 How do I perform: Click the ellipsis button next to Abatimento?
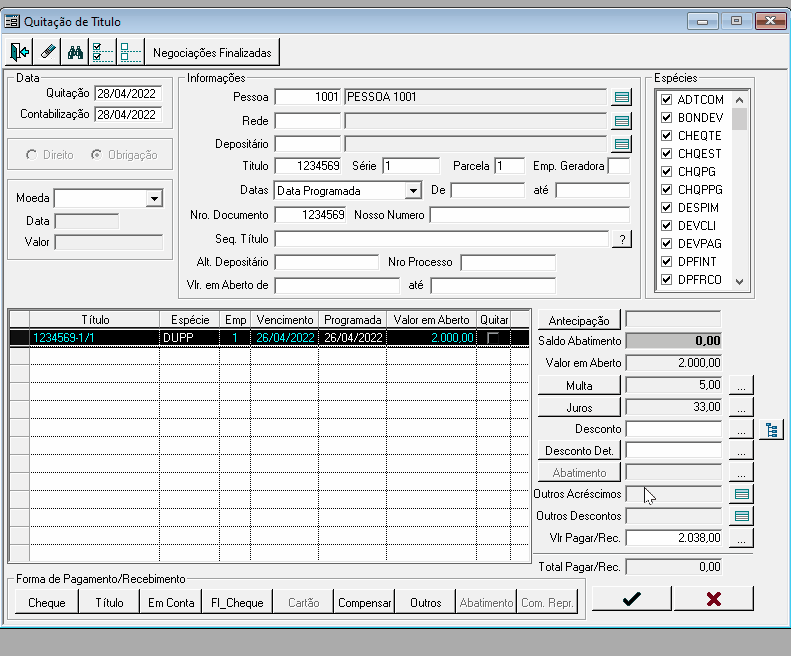(x=741, y=472)
